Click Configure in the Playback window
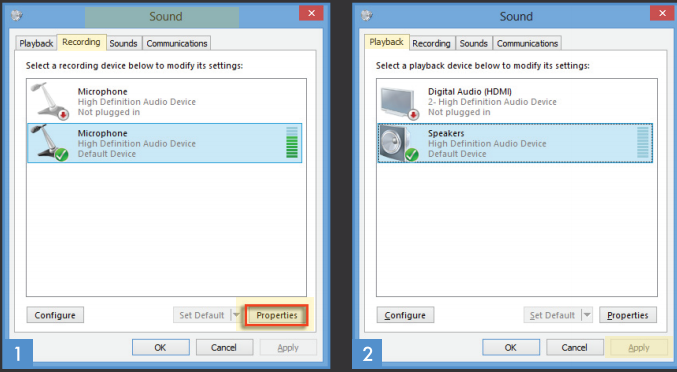The height and width of the screenshot is (372, 677). click(405, 315)
